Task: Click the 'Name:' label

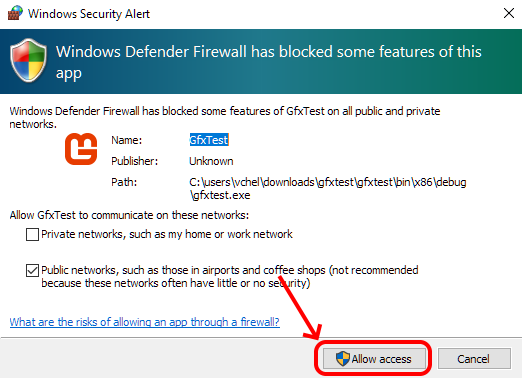Action: coord(127,140)
